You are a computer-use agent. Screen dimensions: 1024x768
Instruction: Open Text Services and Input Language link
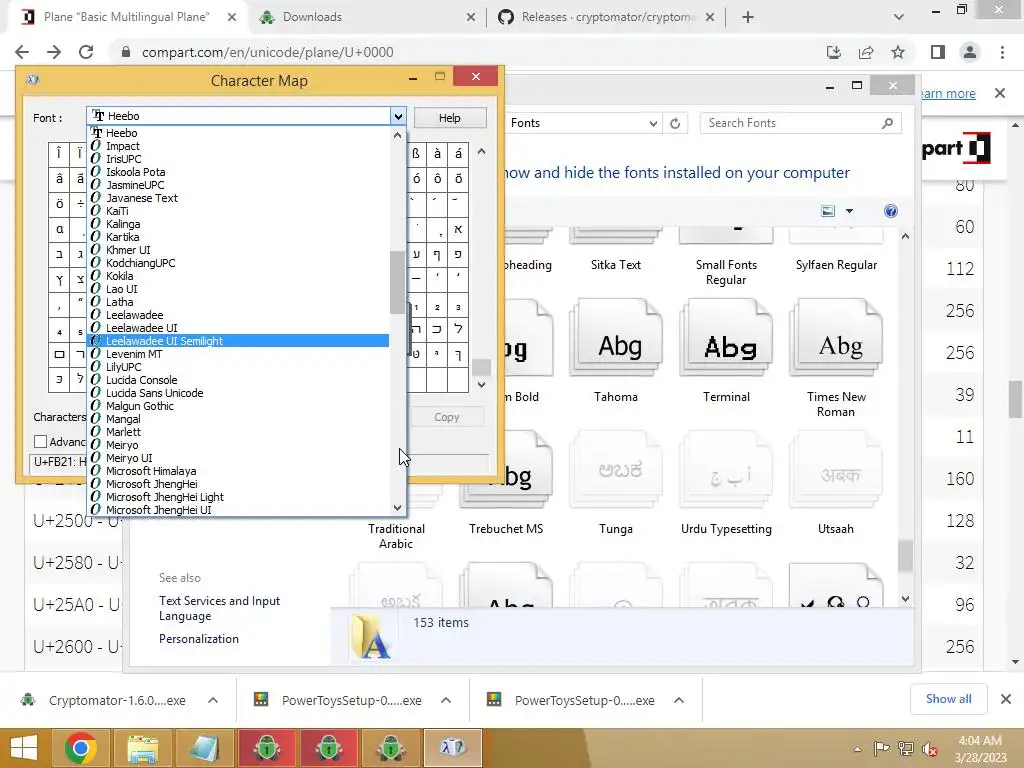point(219,608)
